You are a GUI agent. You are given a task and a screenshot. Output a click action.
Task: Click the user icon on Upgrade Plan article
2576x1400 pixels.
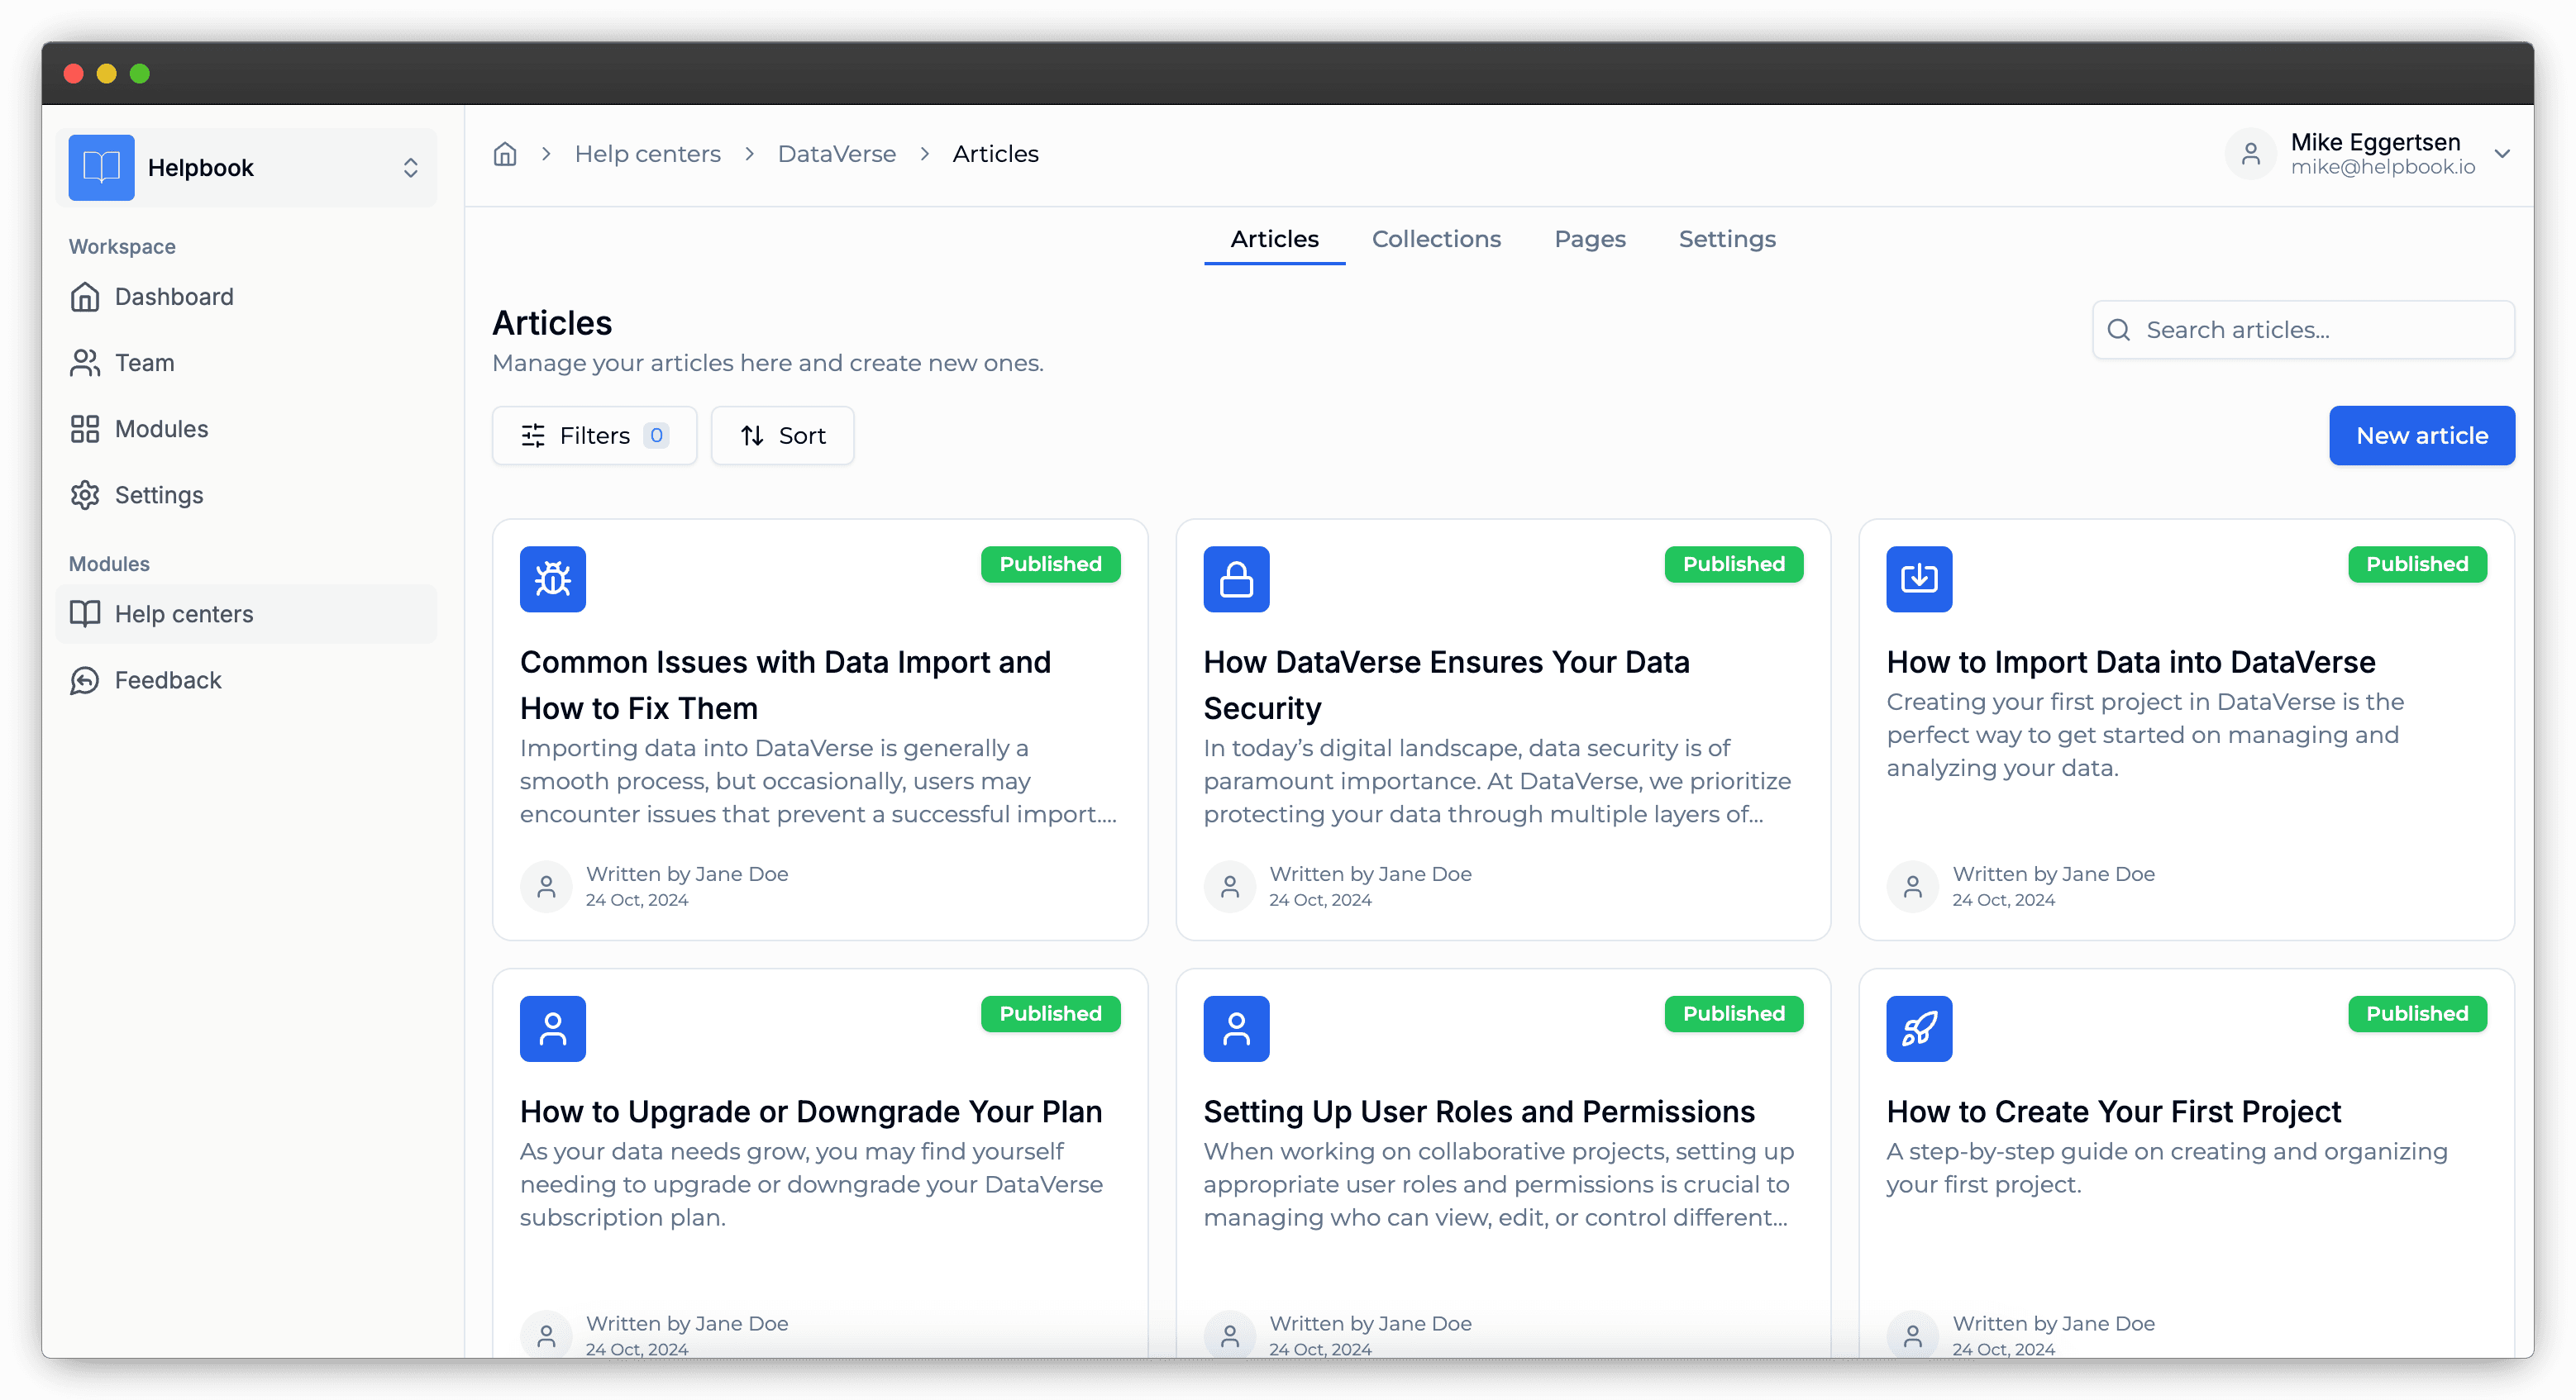point(552,1028)
